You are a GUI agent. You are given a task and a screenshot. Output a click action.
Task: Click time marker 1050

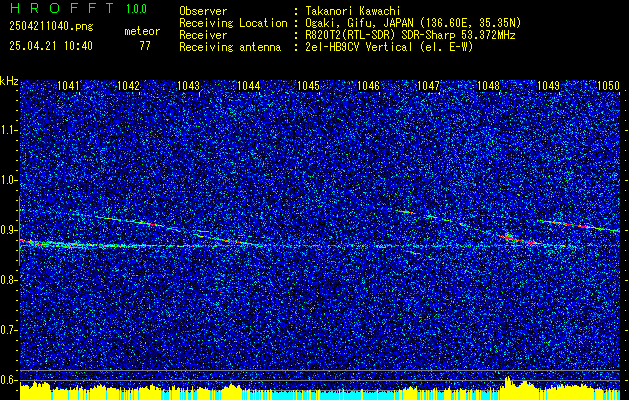point(608,86)
